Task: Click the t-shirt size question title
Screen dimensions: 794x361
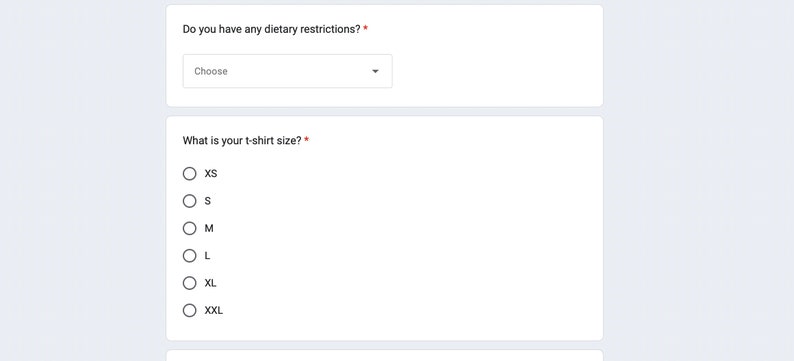Action: (242, 141)
